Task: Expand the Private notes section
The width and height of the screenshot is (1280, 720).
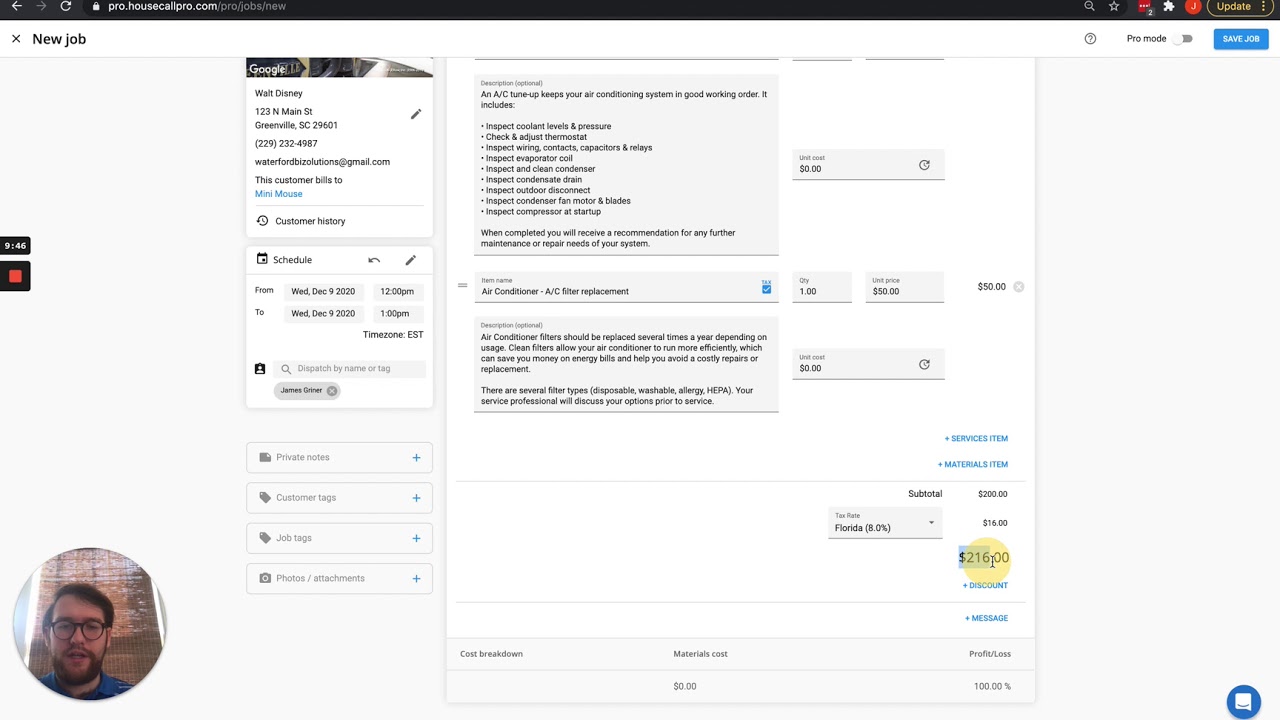Action: pos(339,457)
